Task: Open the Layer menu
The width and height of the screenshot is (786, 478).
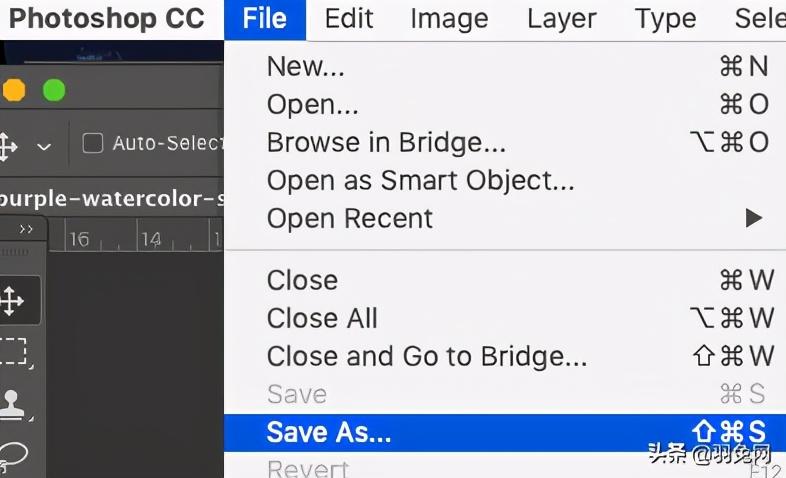Action: [561, 18]
